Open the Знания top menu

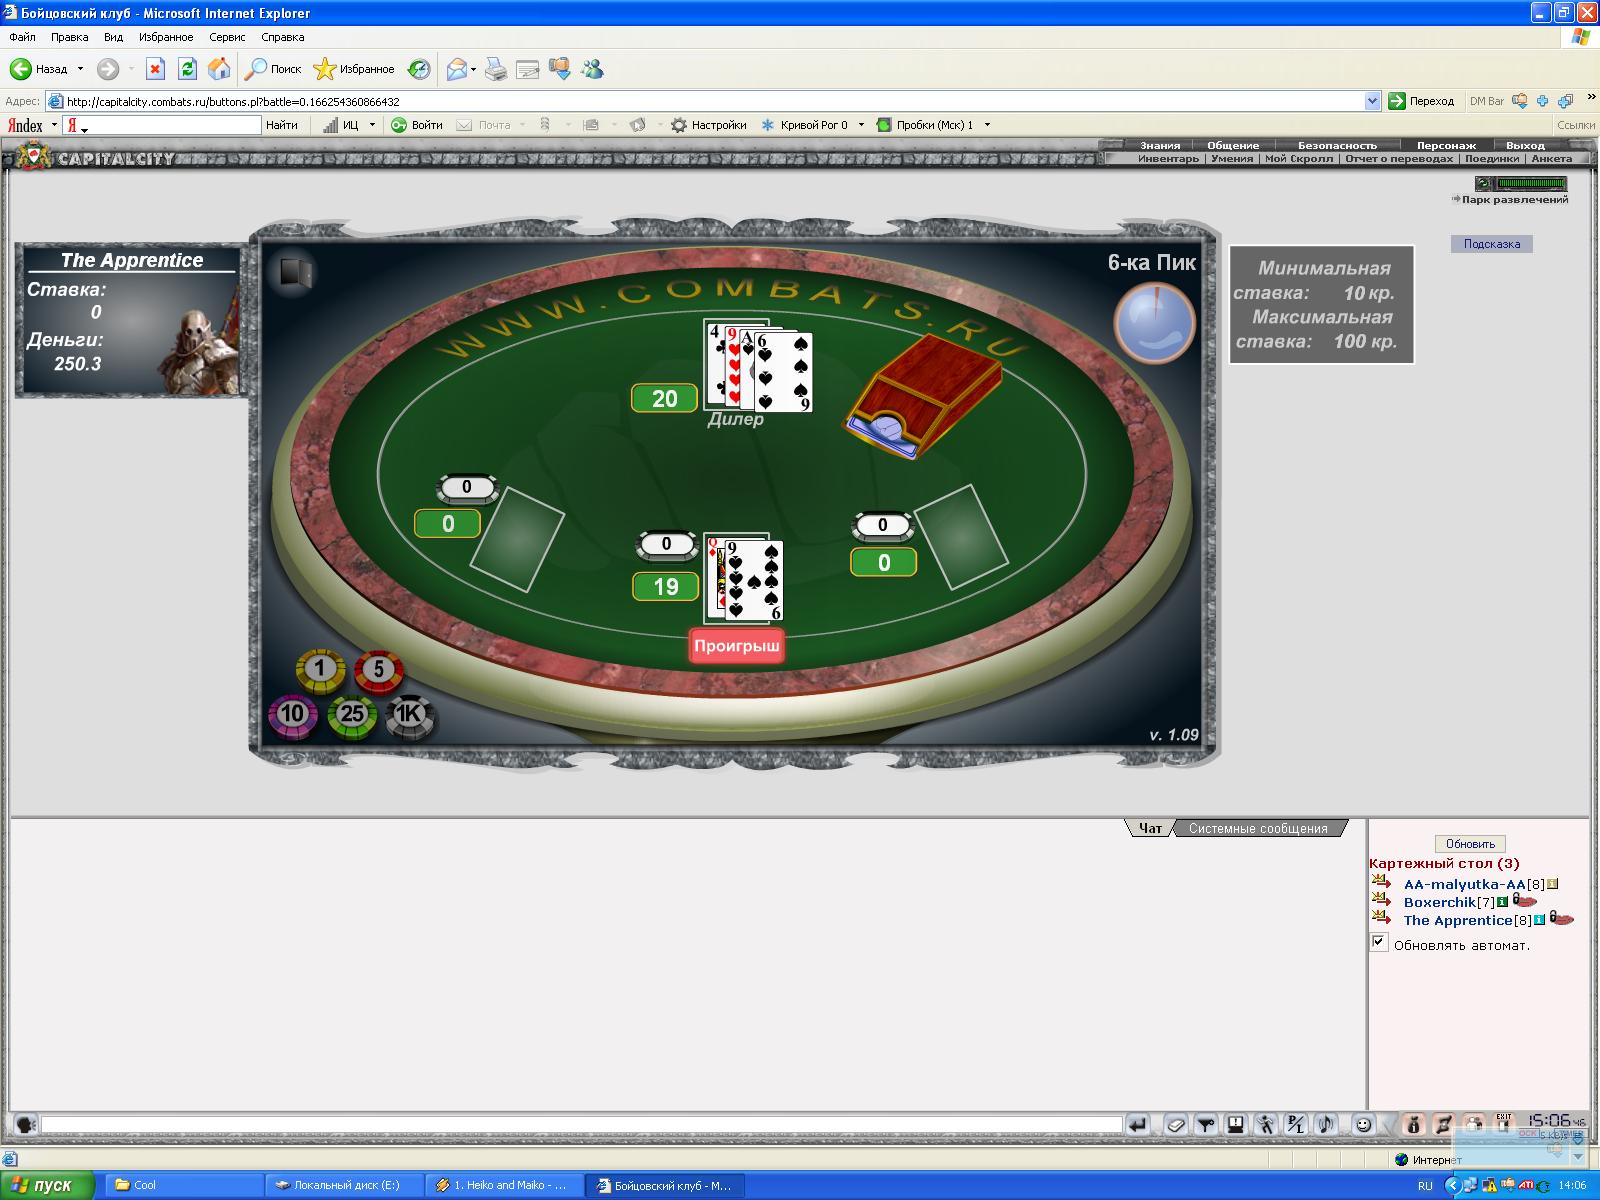pyautogui.click(x=1160, y=146)
